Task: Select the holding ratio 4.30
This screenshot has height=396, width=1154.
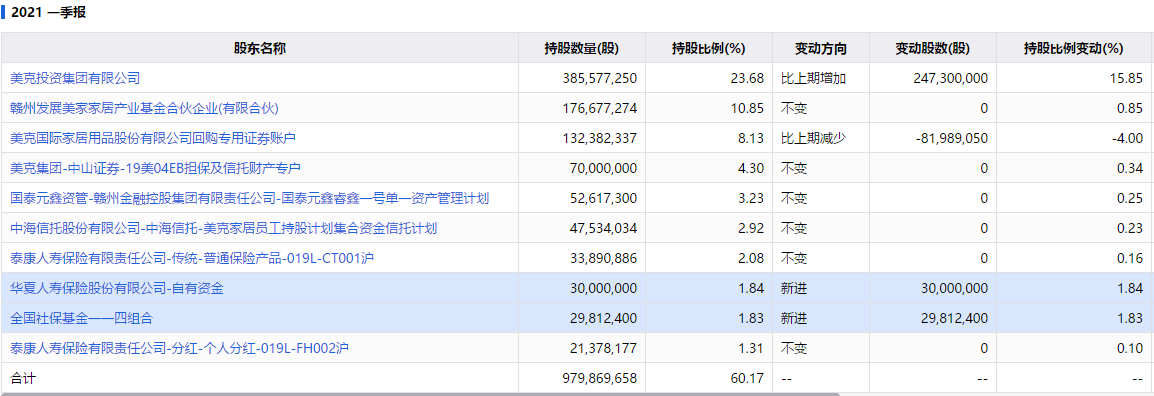Action: (752, 168)
